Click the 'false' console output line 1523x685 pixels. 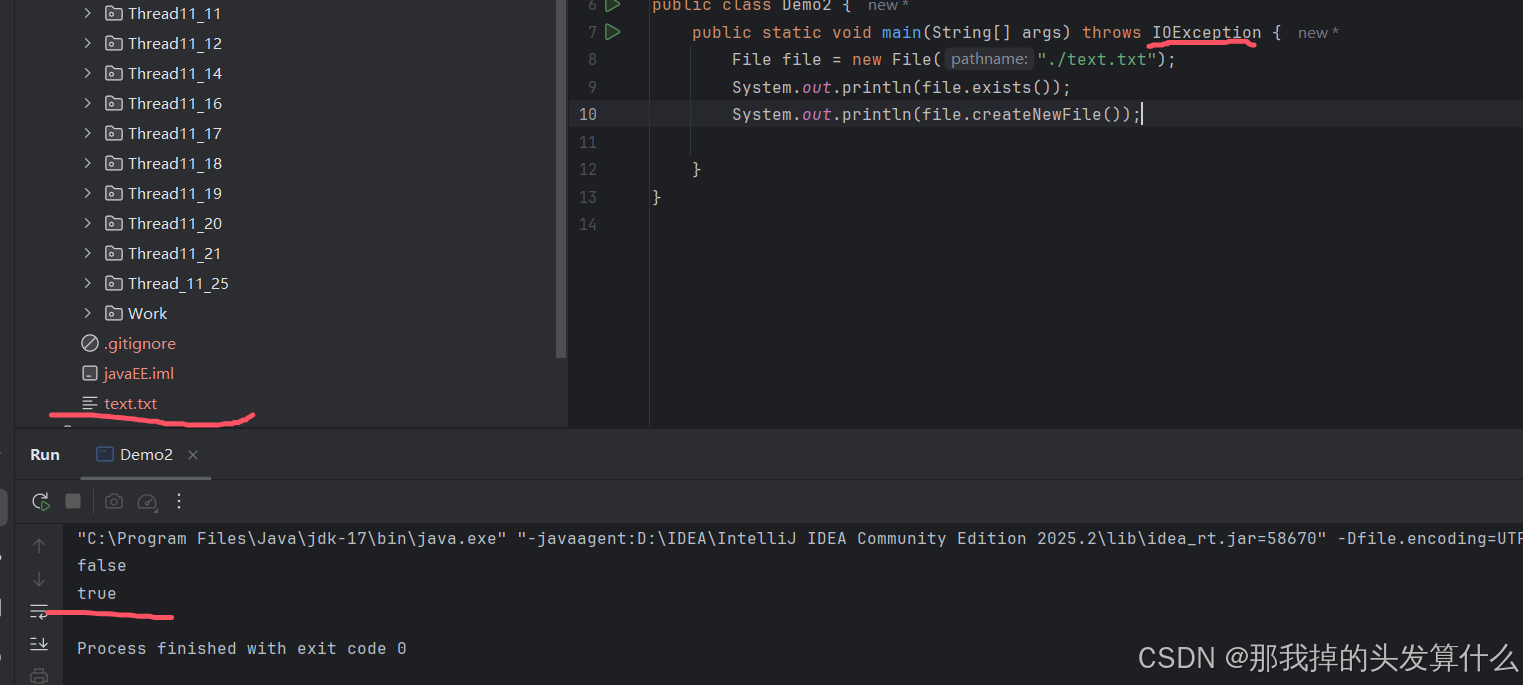102,566
